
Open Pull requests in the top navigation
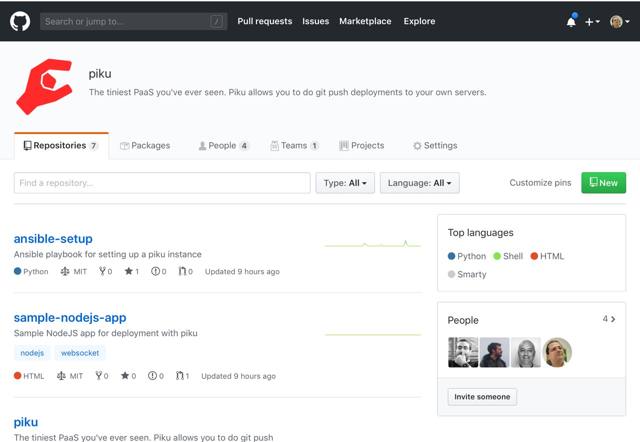[x=265, y=21]
